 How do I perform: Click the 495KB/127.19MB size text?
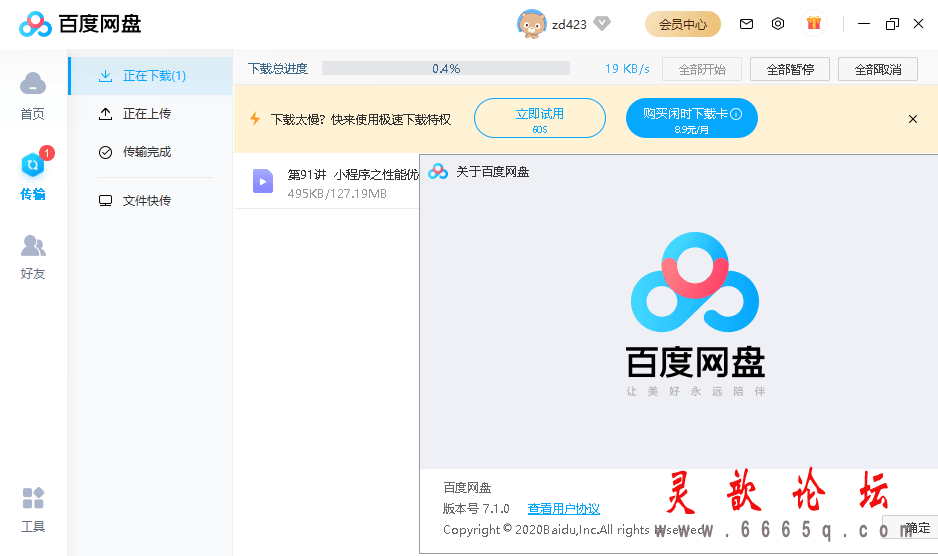coord(337,194)
